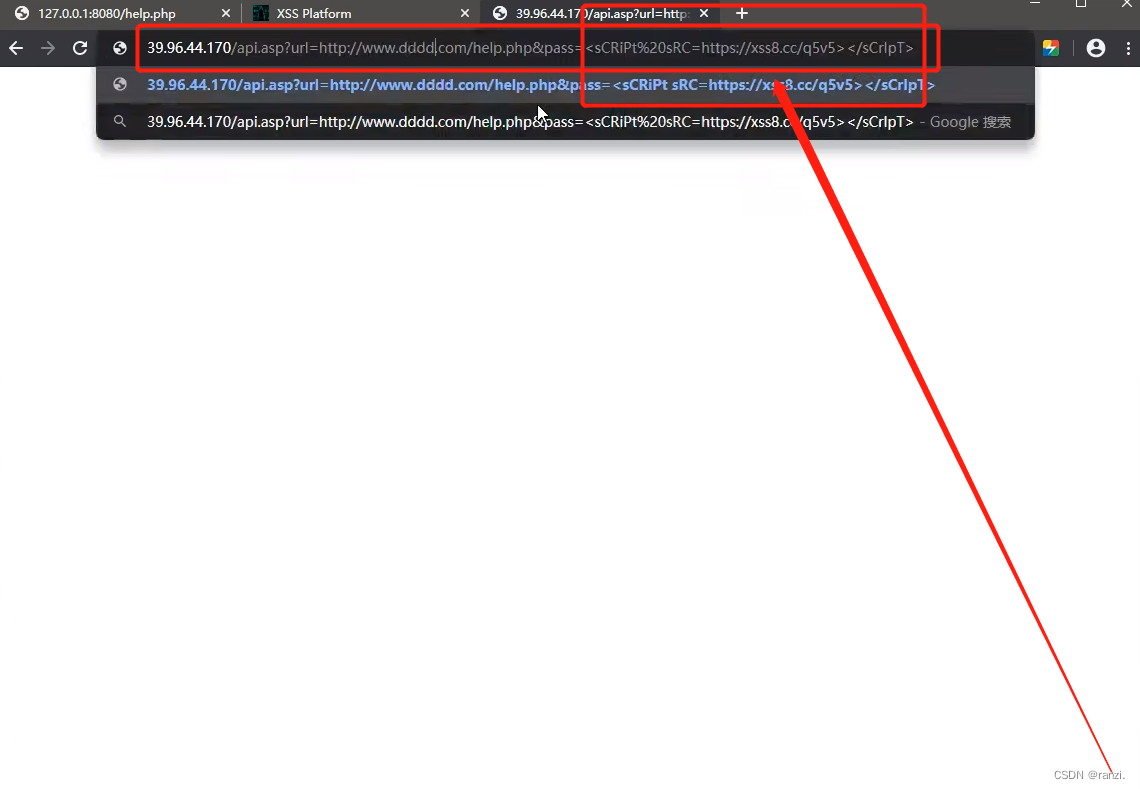Go back to the previous page

16,48
